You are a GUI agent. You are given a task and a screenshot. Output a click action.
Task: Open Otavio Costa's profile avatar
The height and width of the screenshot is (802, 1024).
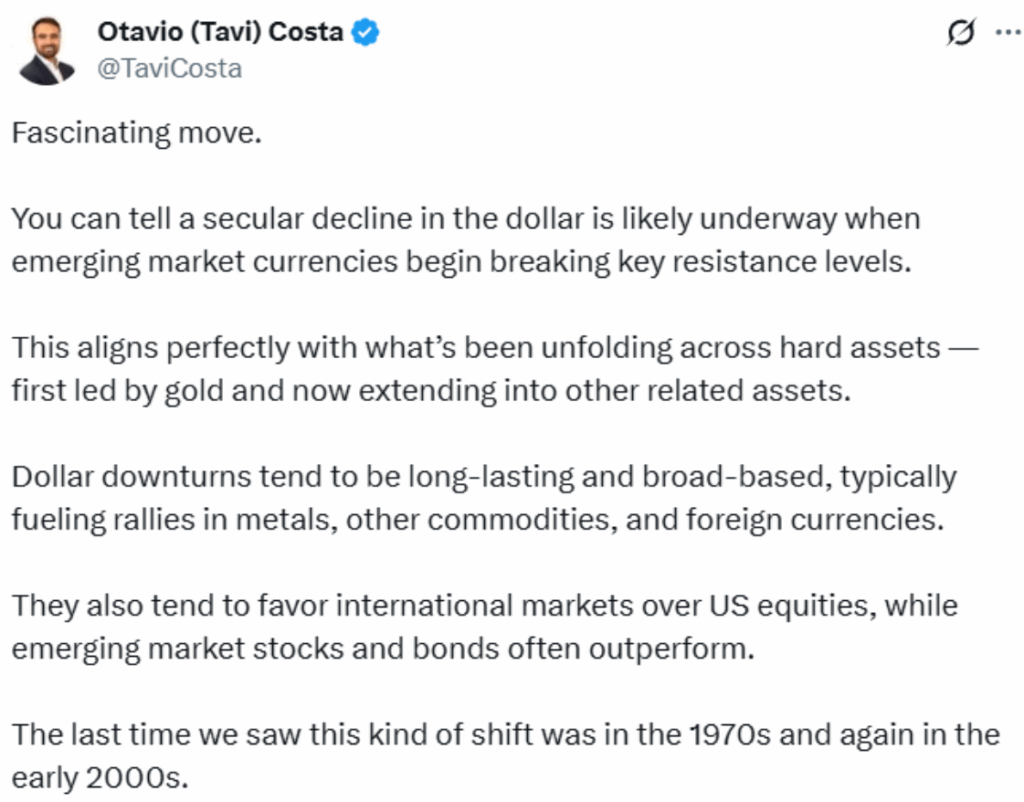click(x=46, y=51)
